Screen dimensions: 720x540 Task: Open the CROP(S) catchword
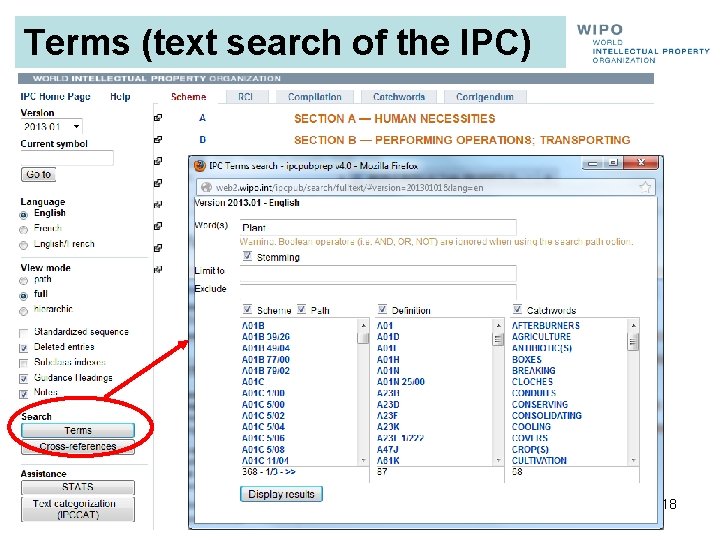(x=530, y=450)
